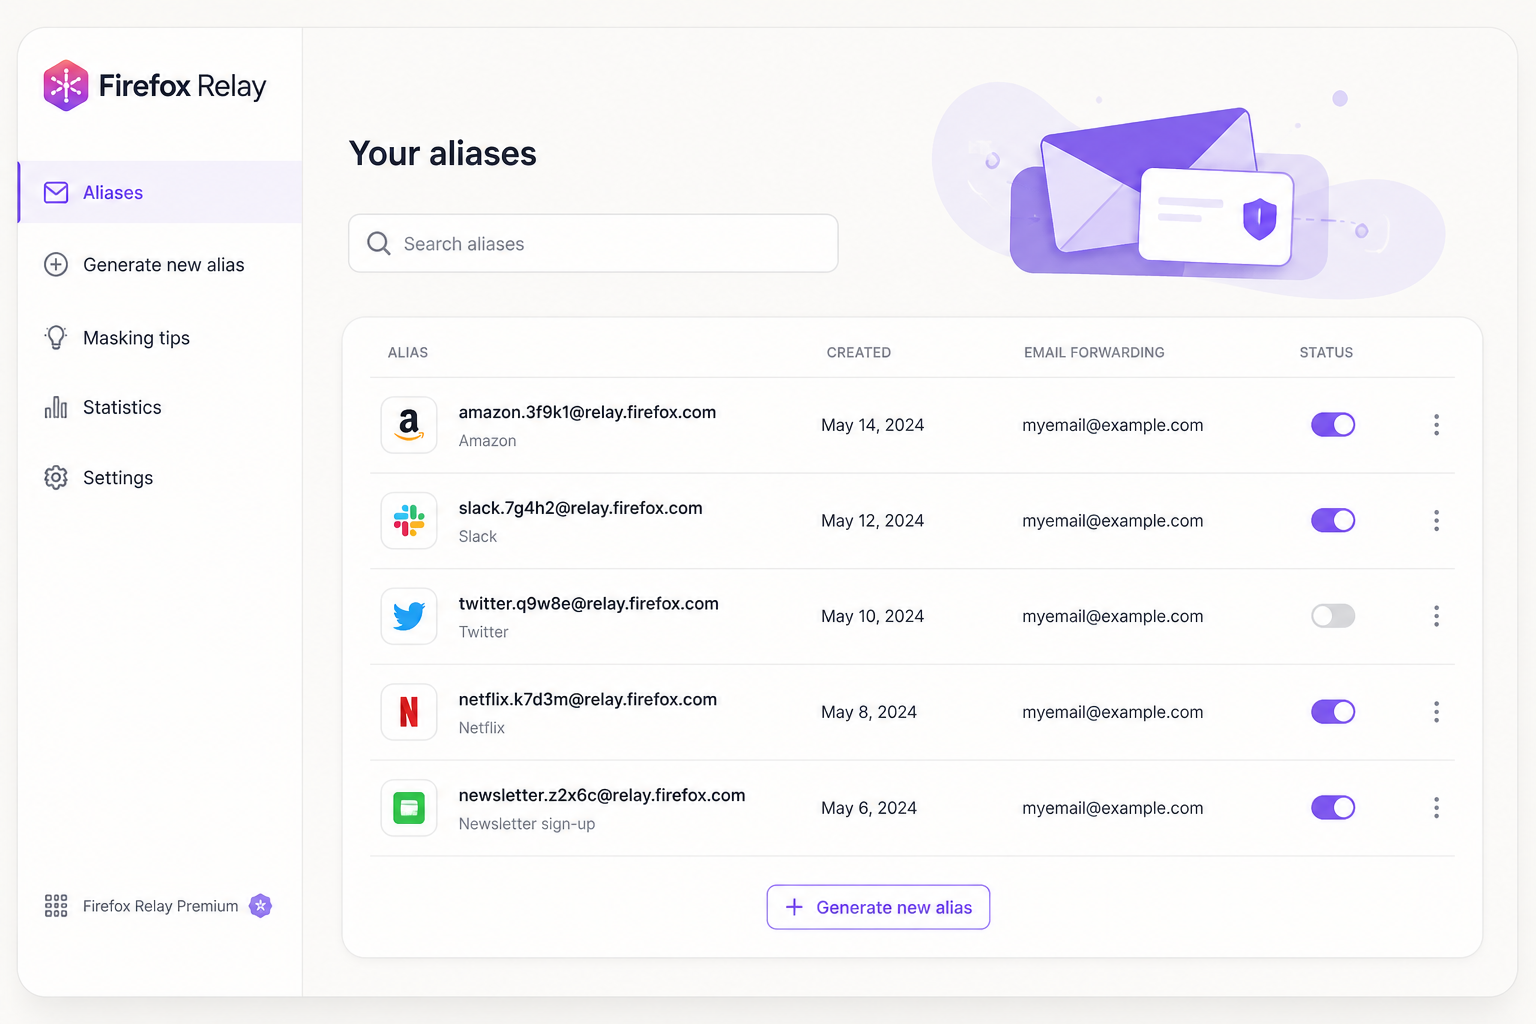Click the Aliases envelope icon in sidebar

(x=56, y=192)
